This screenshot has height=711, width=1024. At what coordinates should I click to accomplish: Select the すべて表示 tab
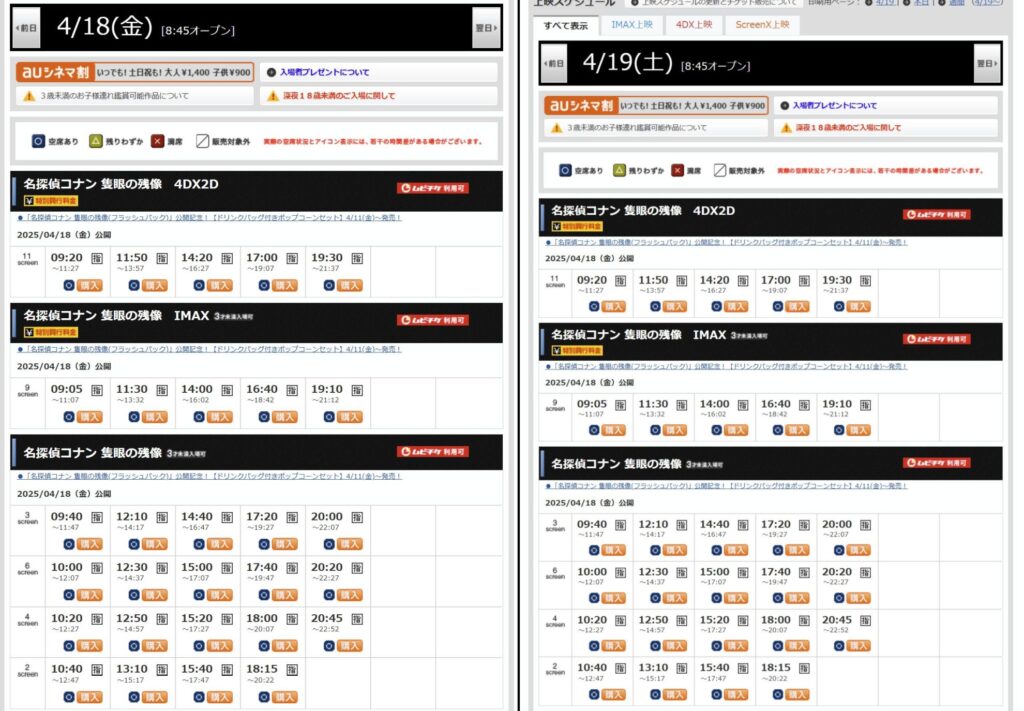pyautogui.click(x=566, y=25)
